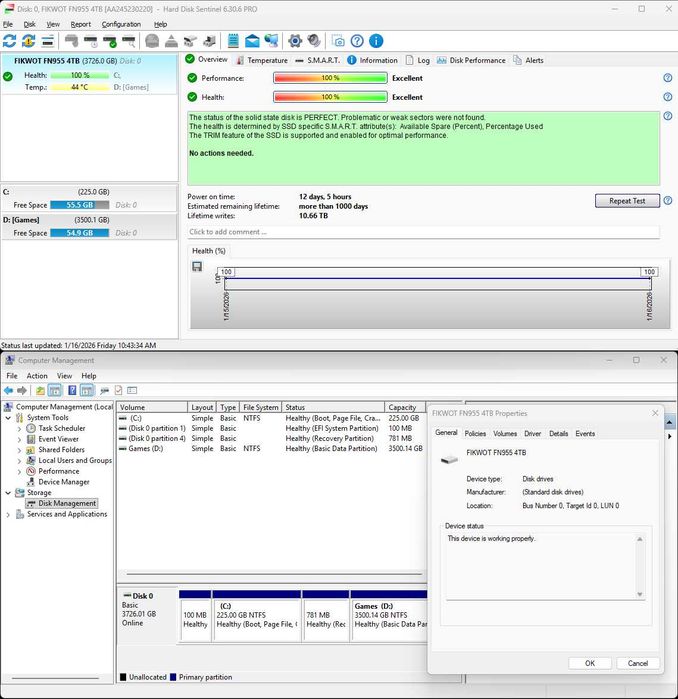678x699 pixels.
Task: Collapse the System Tools tree node
Action: (8, 418)
